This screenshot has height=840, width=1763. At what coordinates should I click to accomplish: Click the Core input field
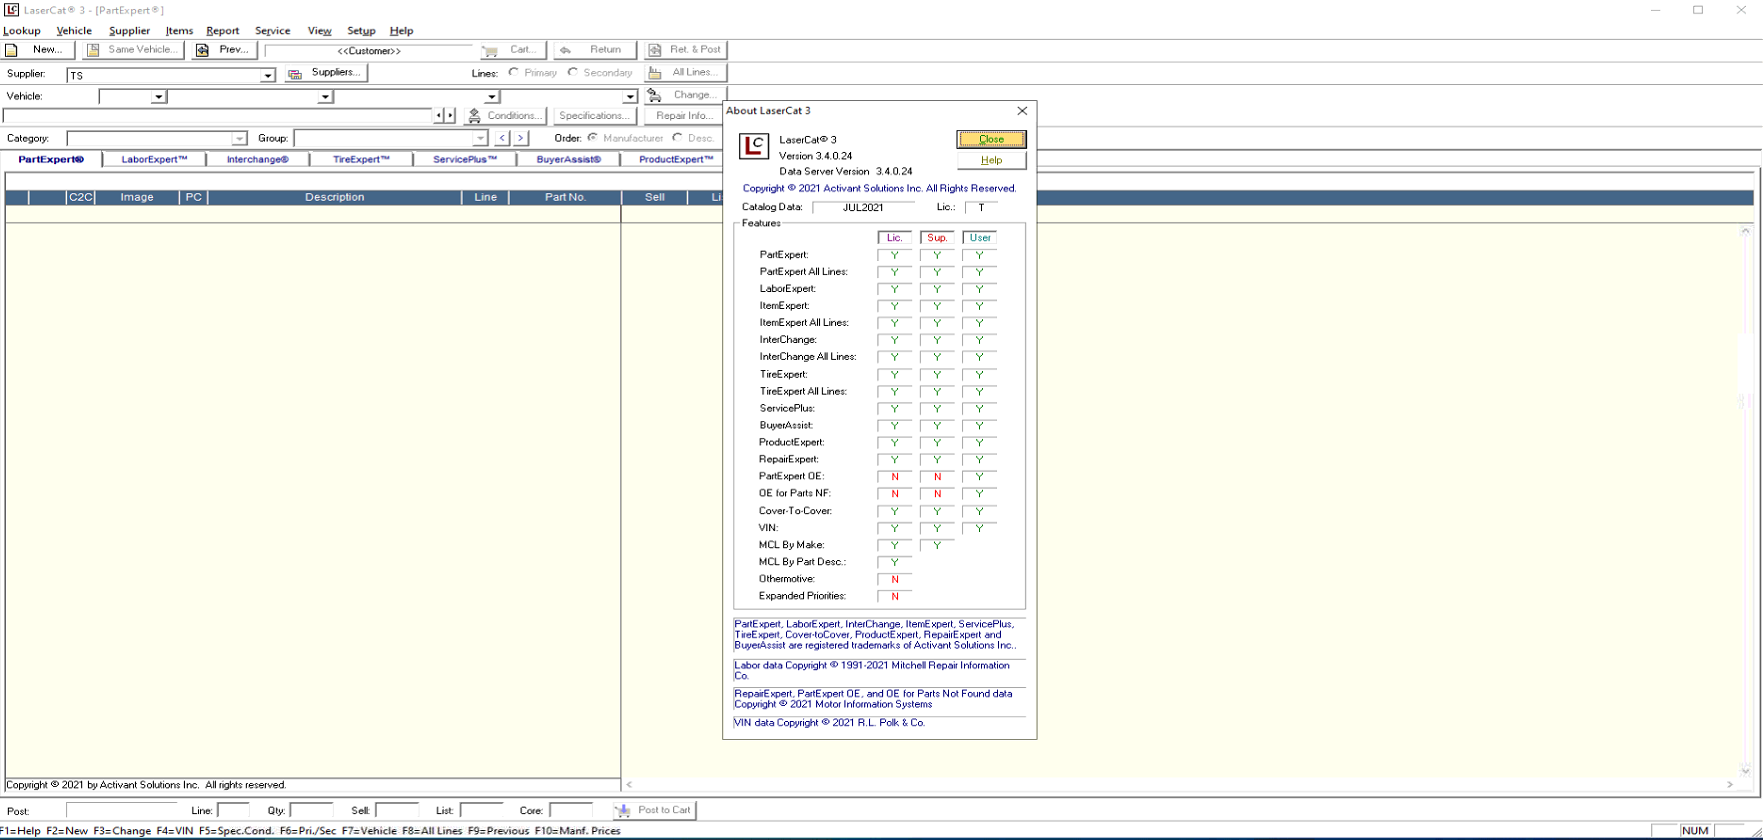571,811
